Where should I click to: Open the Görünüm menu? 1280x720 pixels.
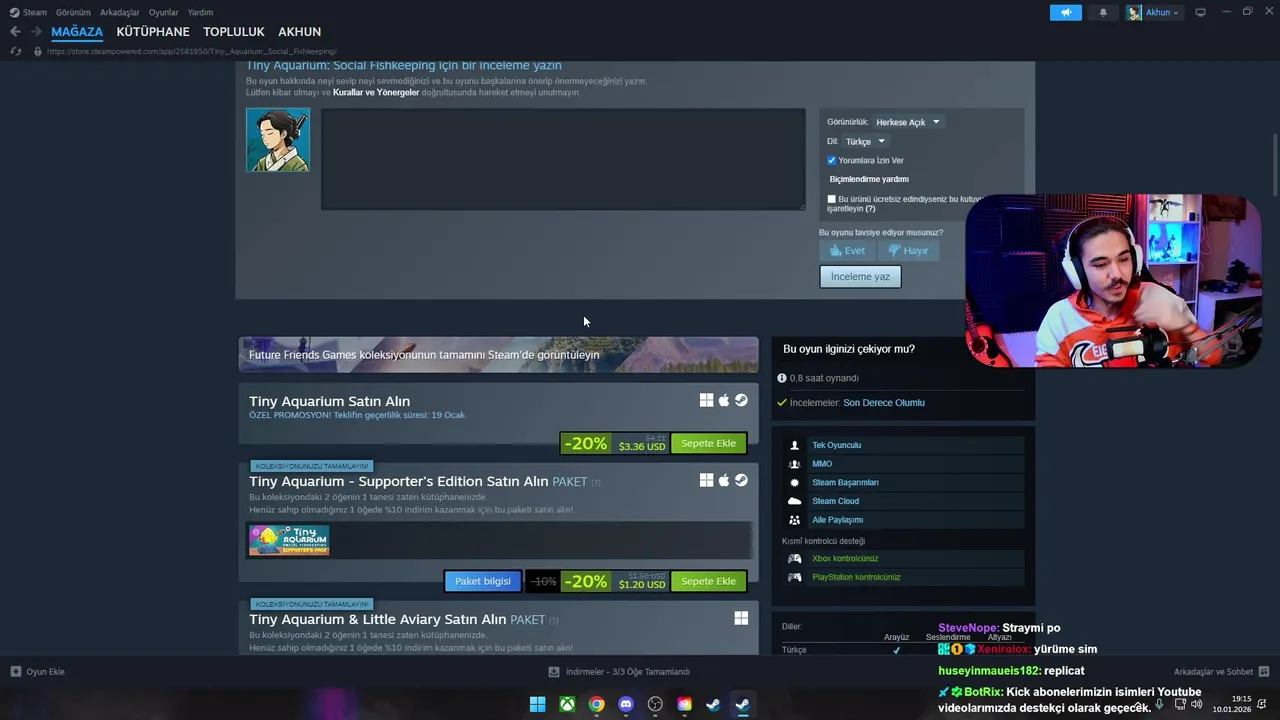73,12
